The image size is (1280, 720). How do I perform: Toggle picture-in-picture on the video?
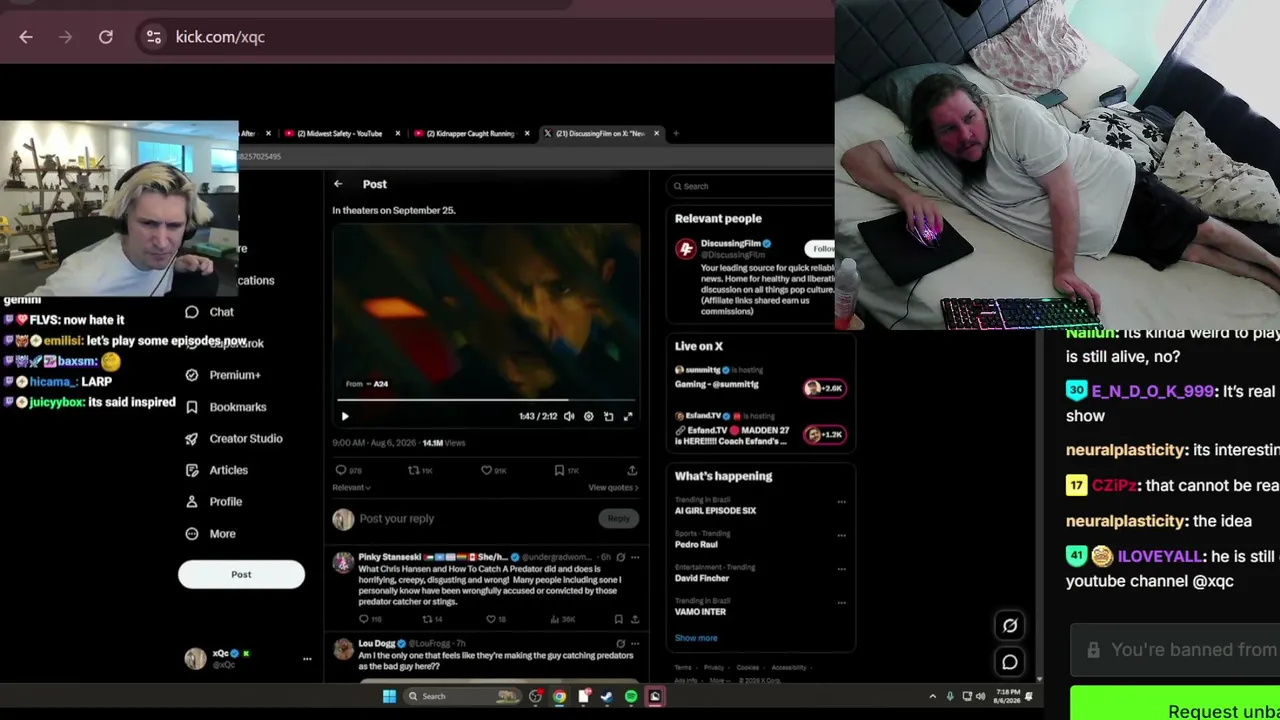(608, 416)
